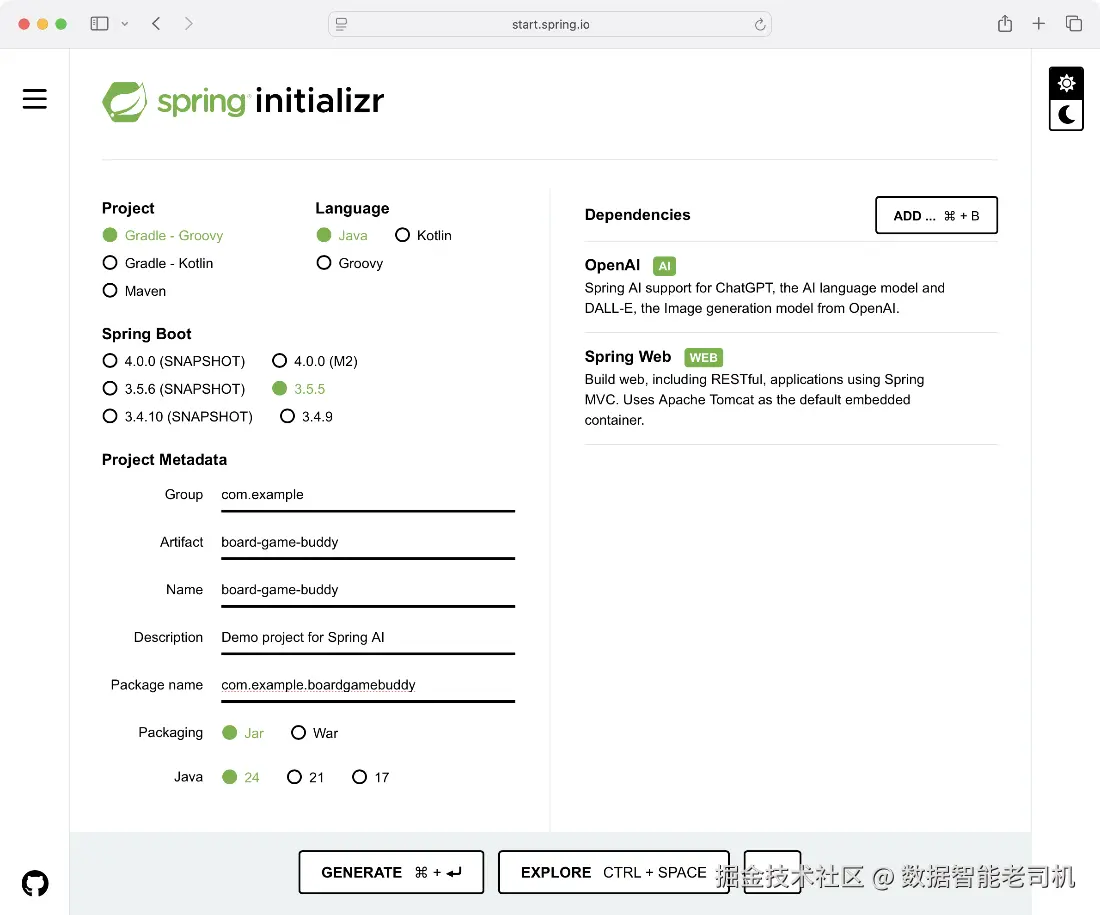Screen dimensions: 1100x915
Task: Focus the start.spring.io address bar
Action: point(550,25)
